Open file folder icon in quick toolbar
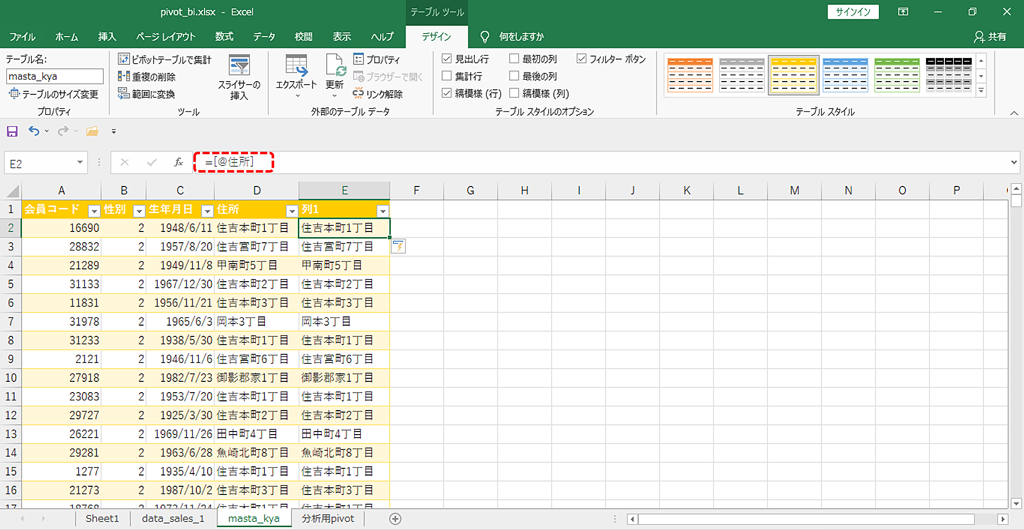Screen dimensions: 1024x530 pyautogui.click(x=92, y=131)
